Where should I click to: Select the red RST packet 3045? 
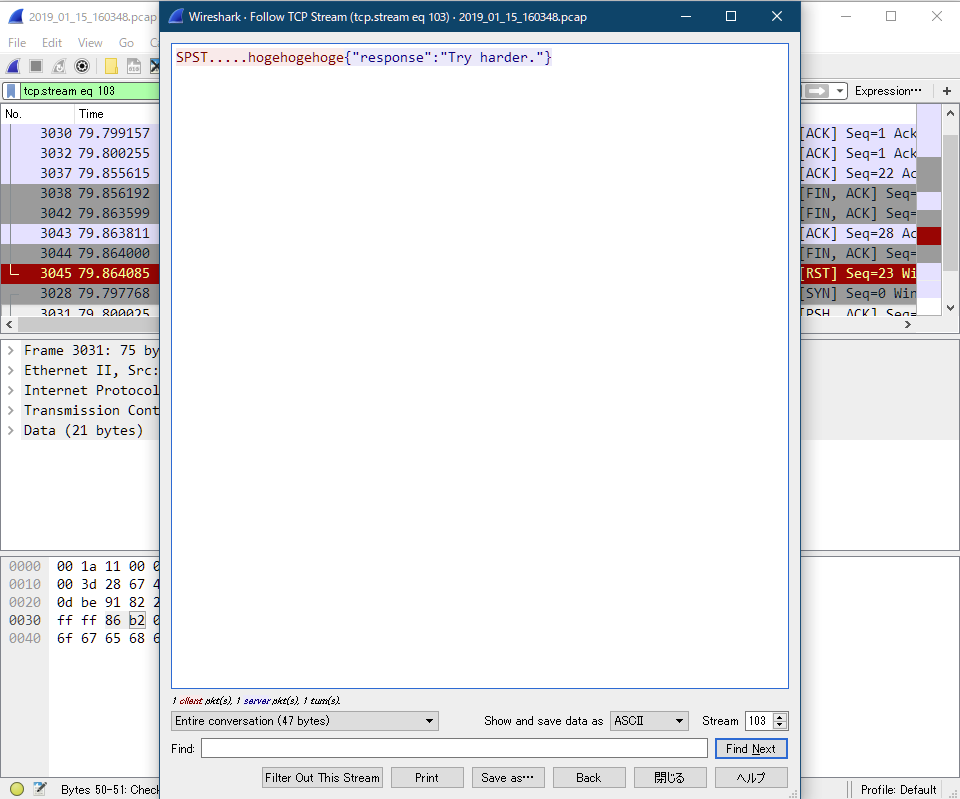(x=80, y=273)
